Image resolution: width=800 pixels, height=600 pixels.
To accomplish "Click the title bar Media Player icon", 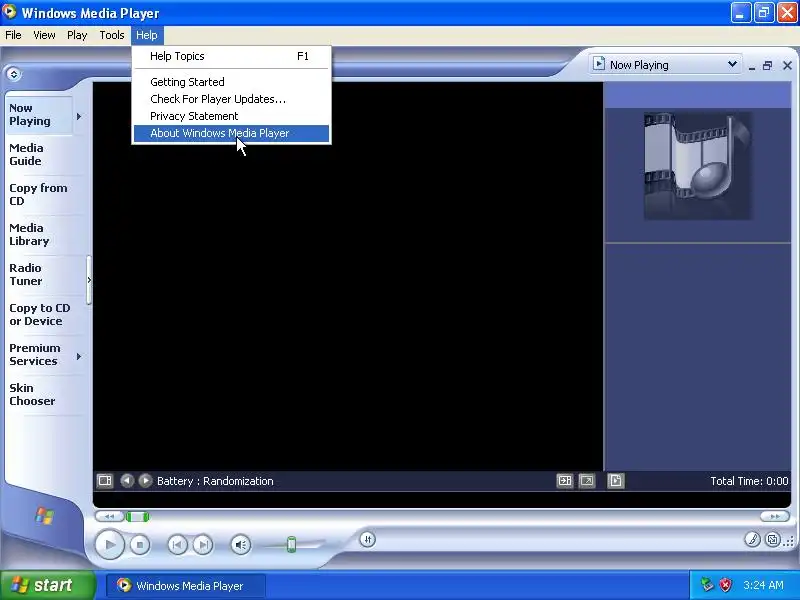I will pyautogui.click(x=10, y=12).
